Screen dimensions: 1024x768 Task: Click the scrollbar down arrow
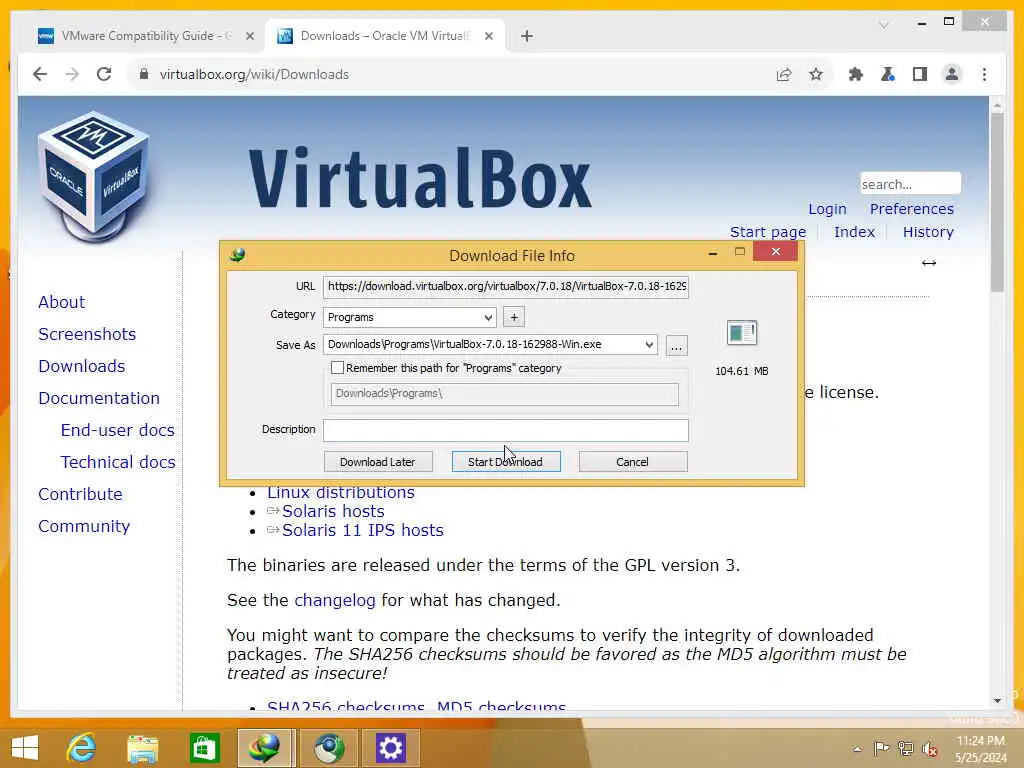click(x=997, y=701)
